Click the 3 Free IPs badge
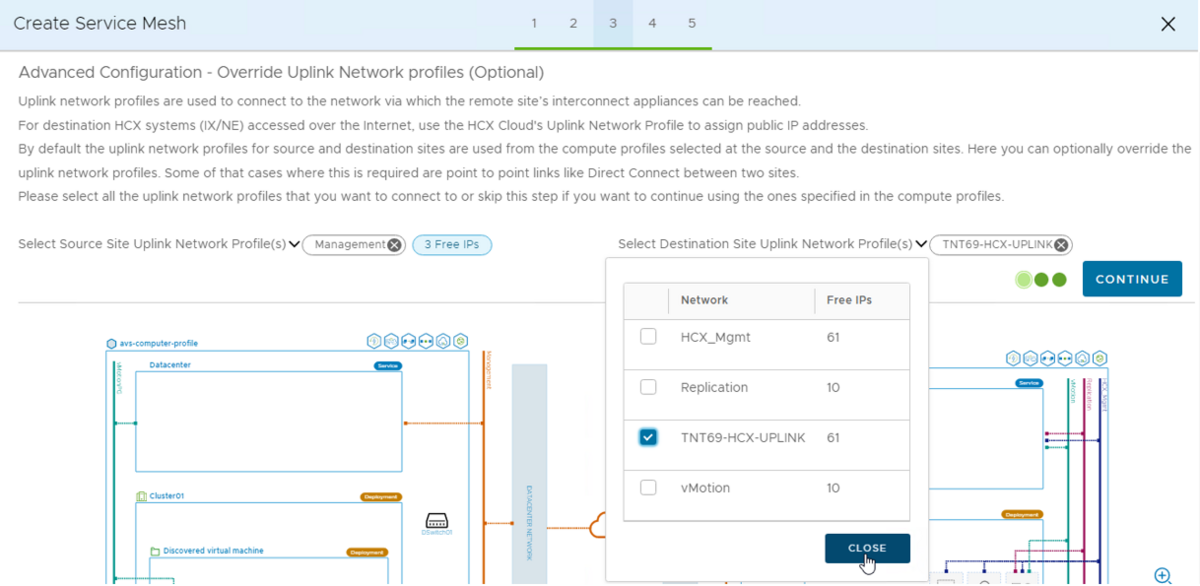The height and width of the screenshot is (586, 1200). point(452,245)
